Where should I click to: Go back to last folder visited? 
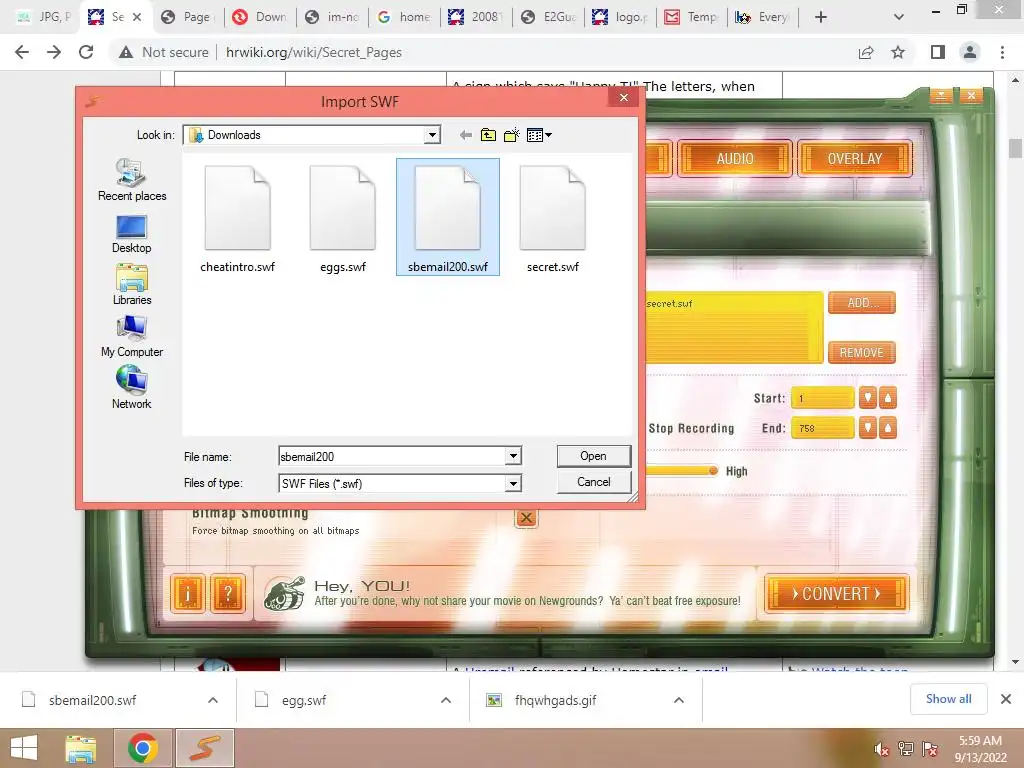coord(466,135)
